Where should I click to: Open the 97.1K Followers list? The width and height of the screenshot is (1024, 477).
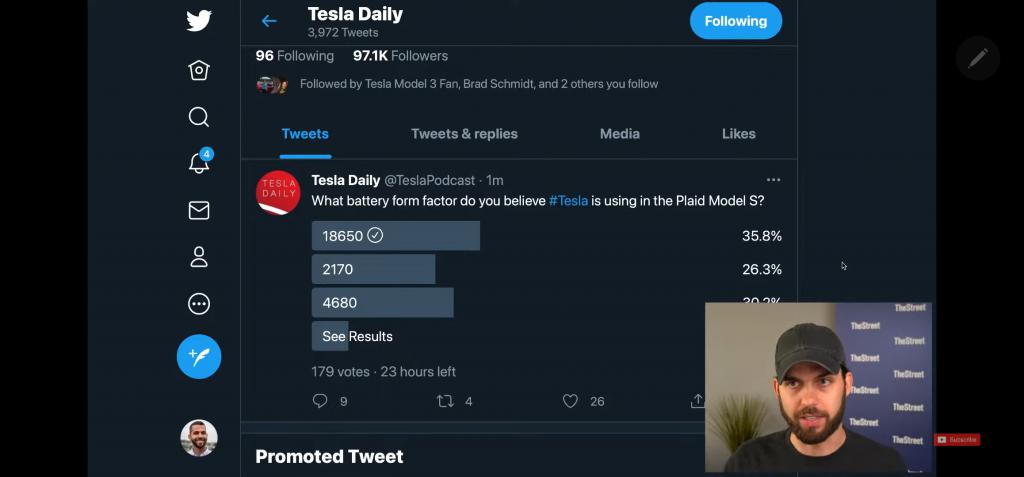400,56
